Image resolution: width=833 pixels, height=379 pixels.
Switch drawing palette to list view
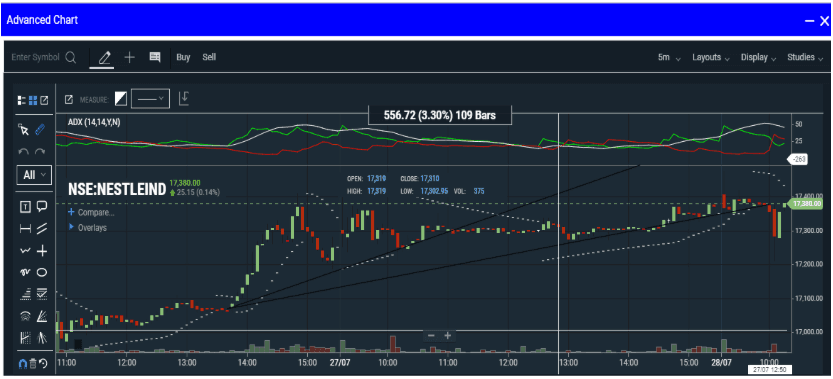tap(22, 100)
